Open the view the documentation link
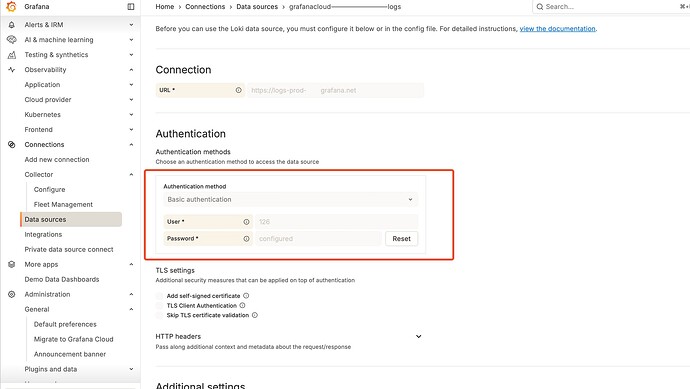 pyautogui.click(x=558, y=29)
